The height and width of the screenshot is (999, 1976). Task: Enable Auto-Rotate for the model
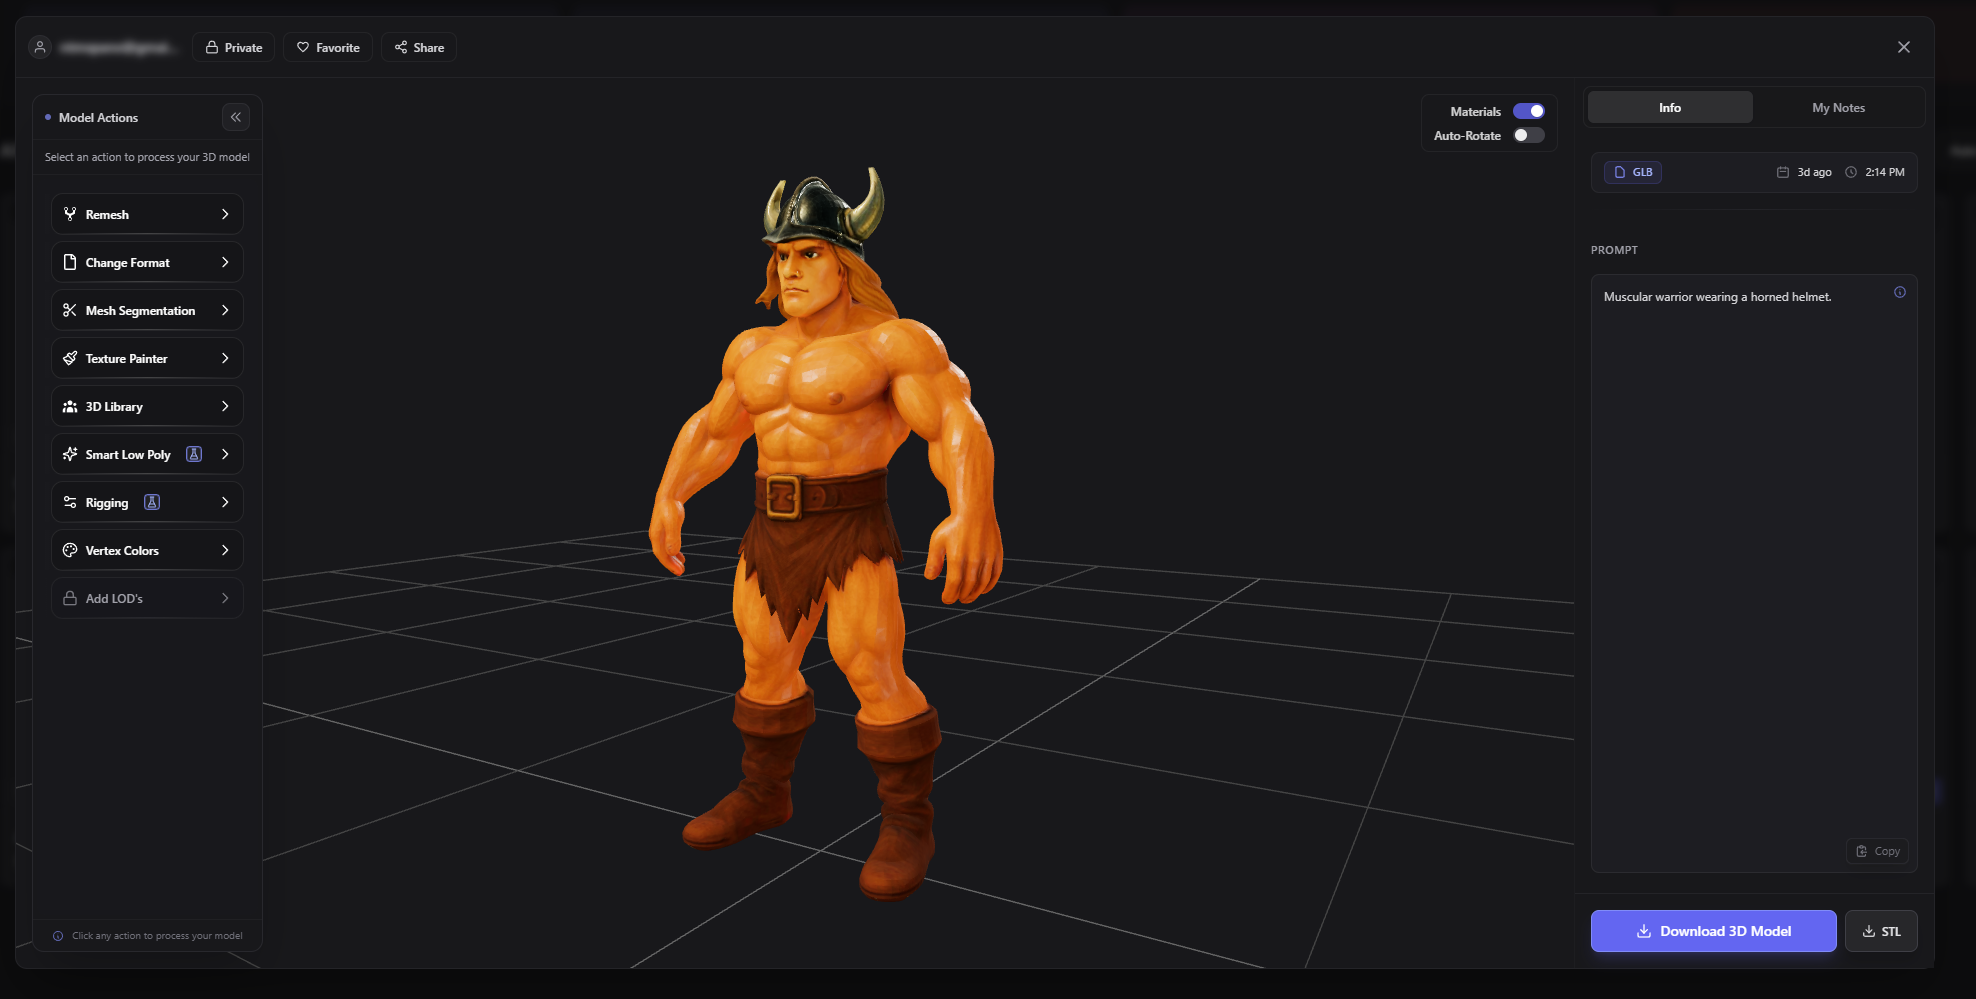[x=1528, y=135]
